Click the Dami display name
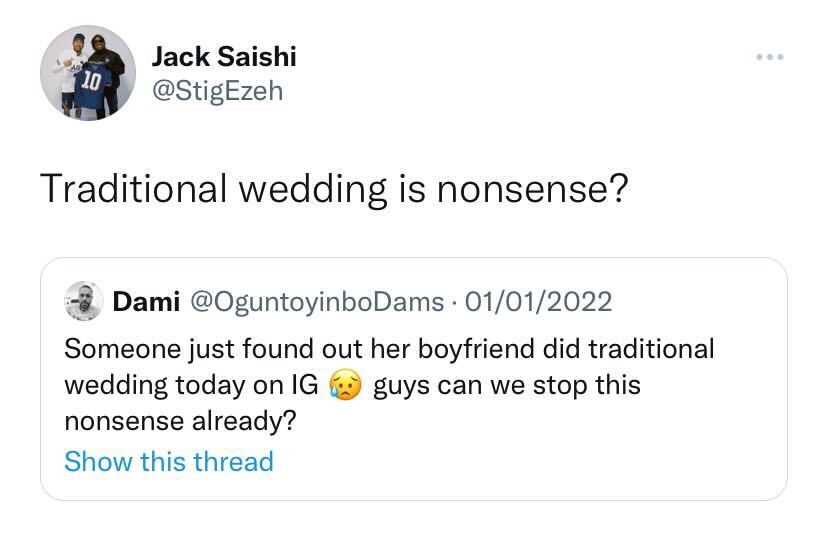828x536 pixels. pyautogui.click(x=145, y=300)
